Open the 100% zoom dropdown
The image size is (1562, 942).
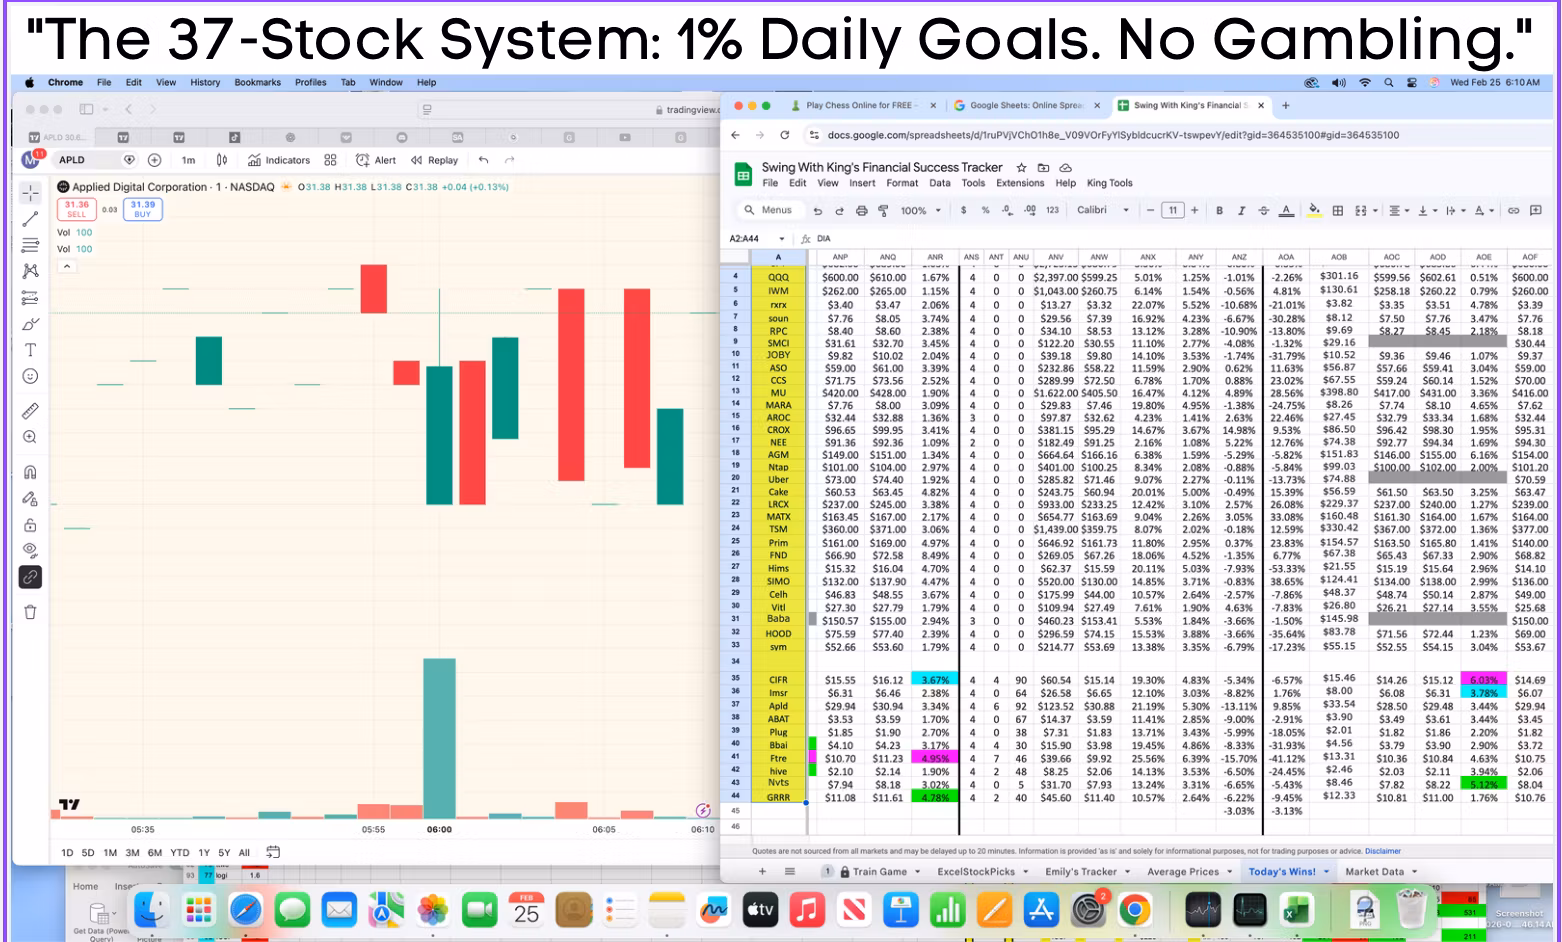pyautogui.click(x=921, y=211)
